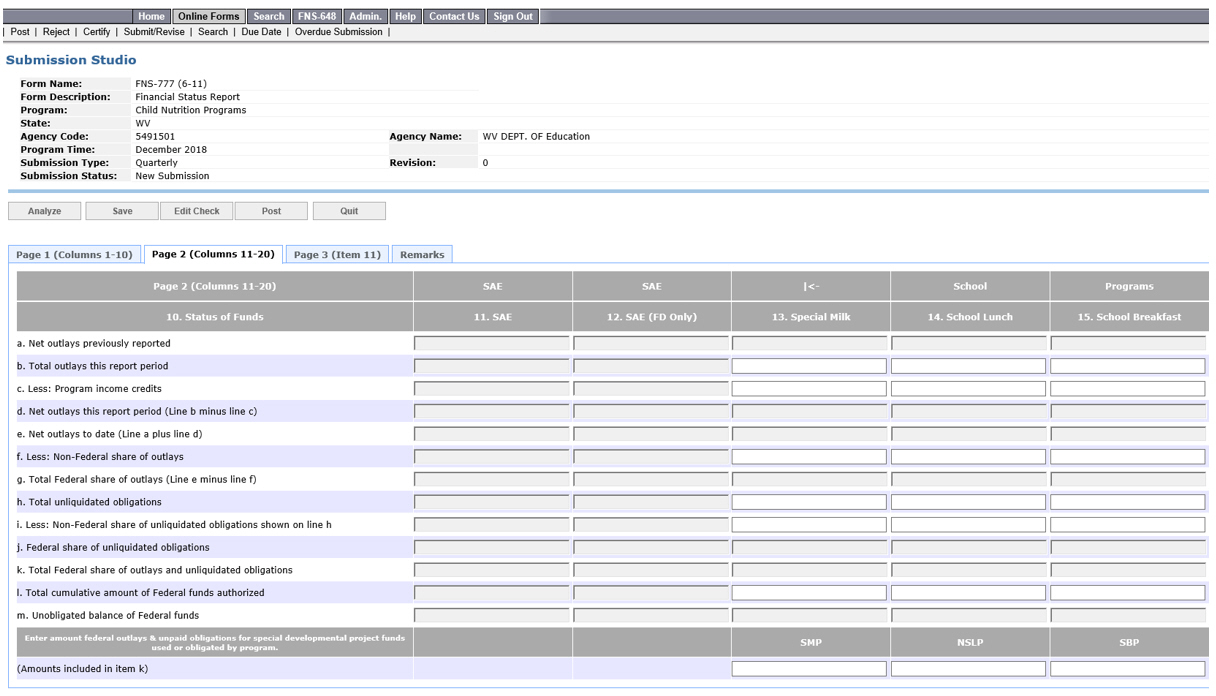Screen dimensions: 1216x696
Task: Quit the form with Quit button
Action: coord(349,211)
